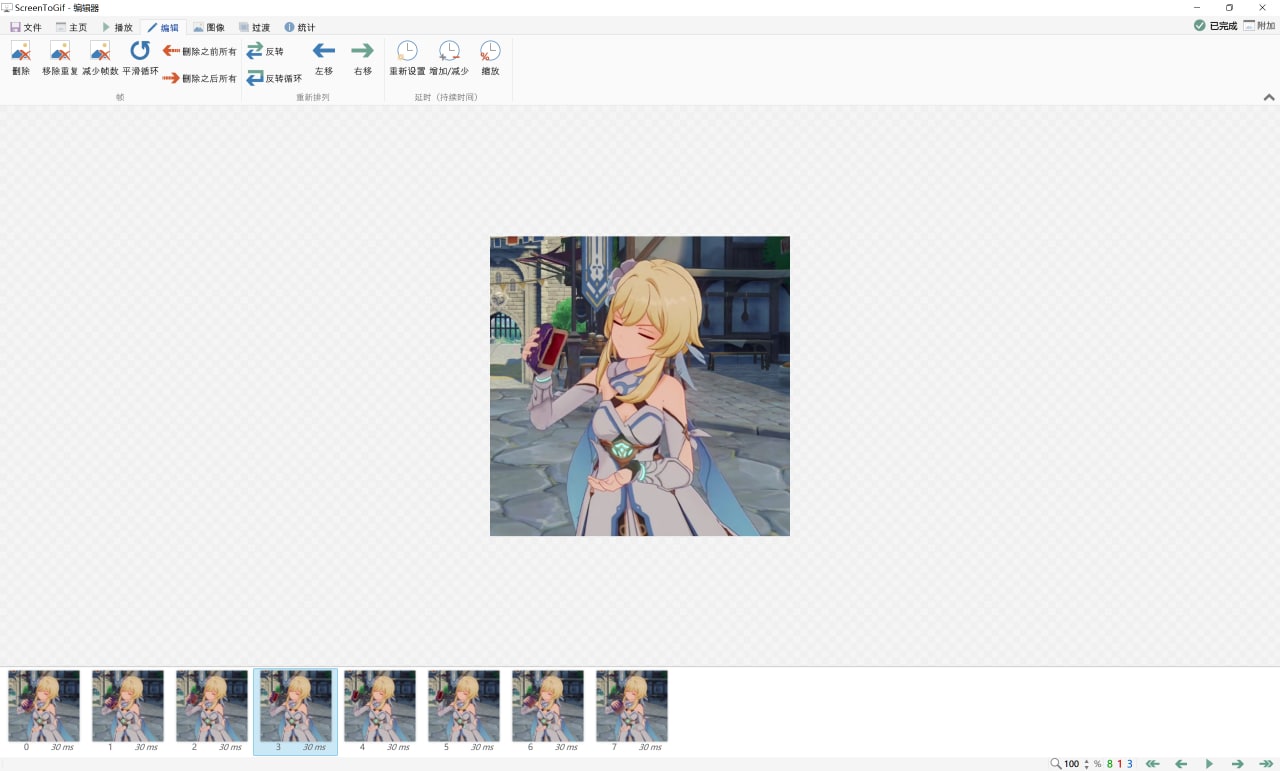Open the Statistics (统计) tab
1280x771 pixels.
point(299,27)
